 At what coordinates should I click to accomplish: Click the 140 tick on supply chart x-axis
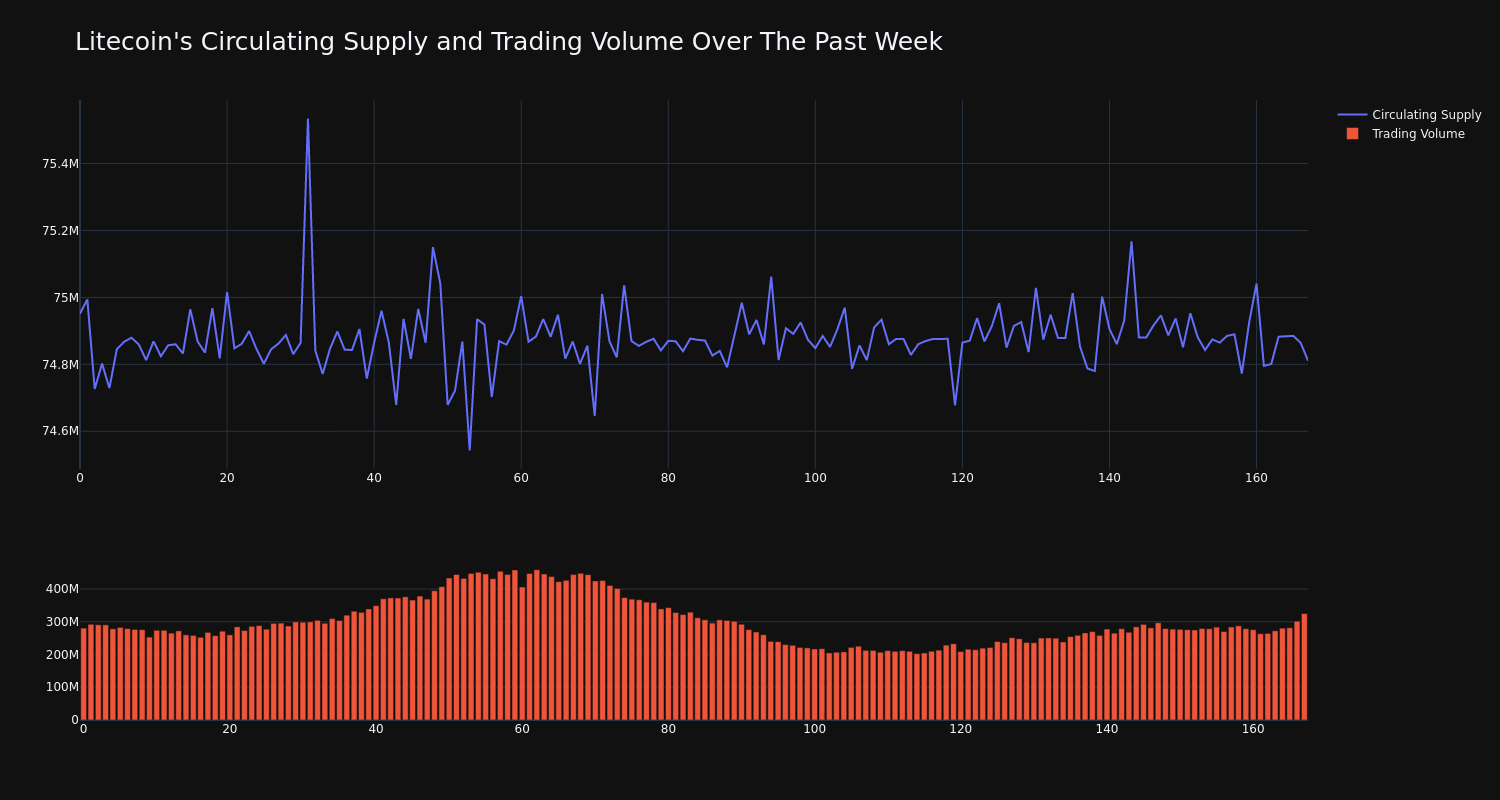1109,478
